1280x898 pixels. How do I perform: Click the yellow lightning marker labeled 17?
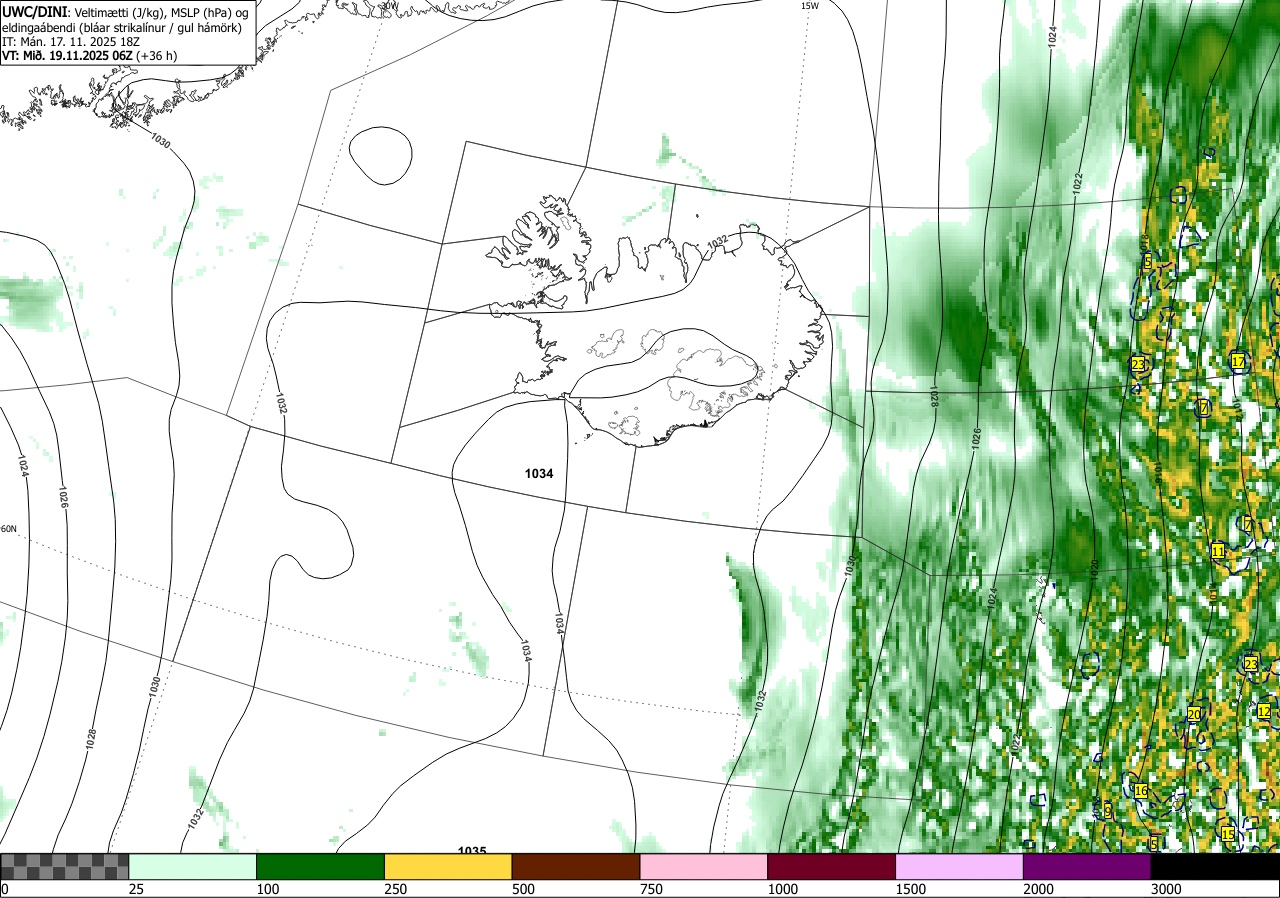(1238, 361)
